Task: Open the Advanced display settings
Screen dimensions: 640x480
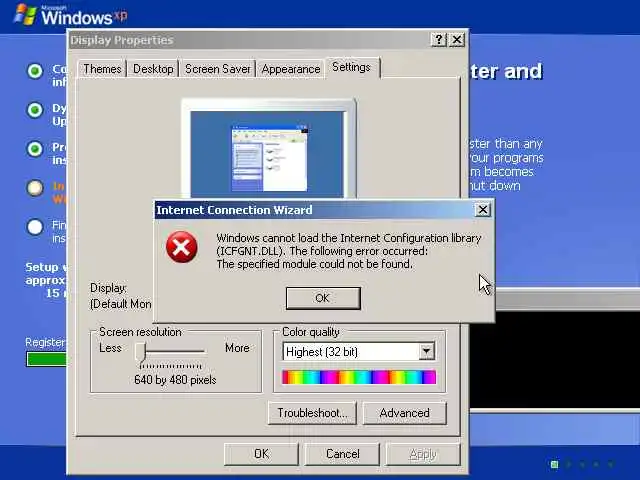Action: pyautogui.click(x=404, y=413)
